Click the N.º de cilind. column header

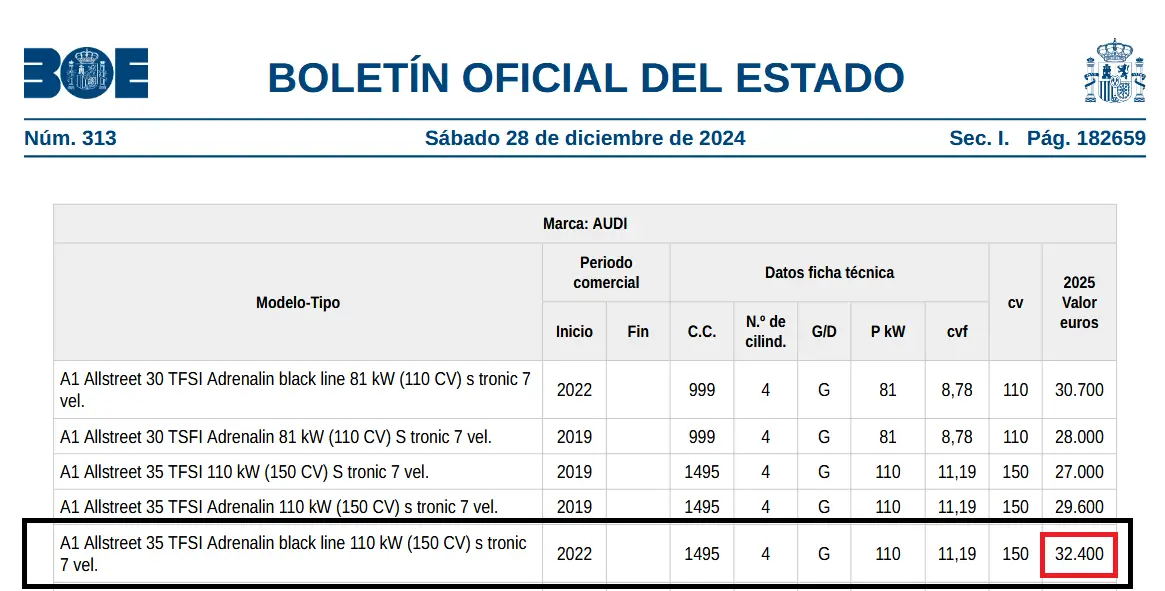[765, 331]
